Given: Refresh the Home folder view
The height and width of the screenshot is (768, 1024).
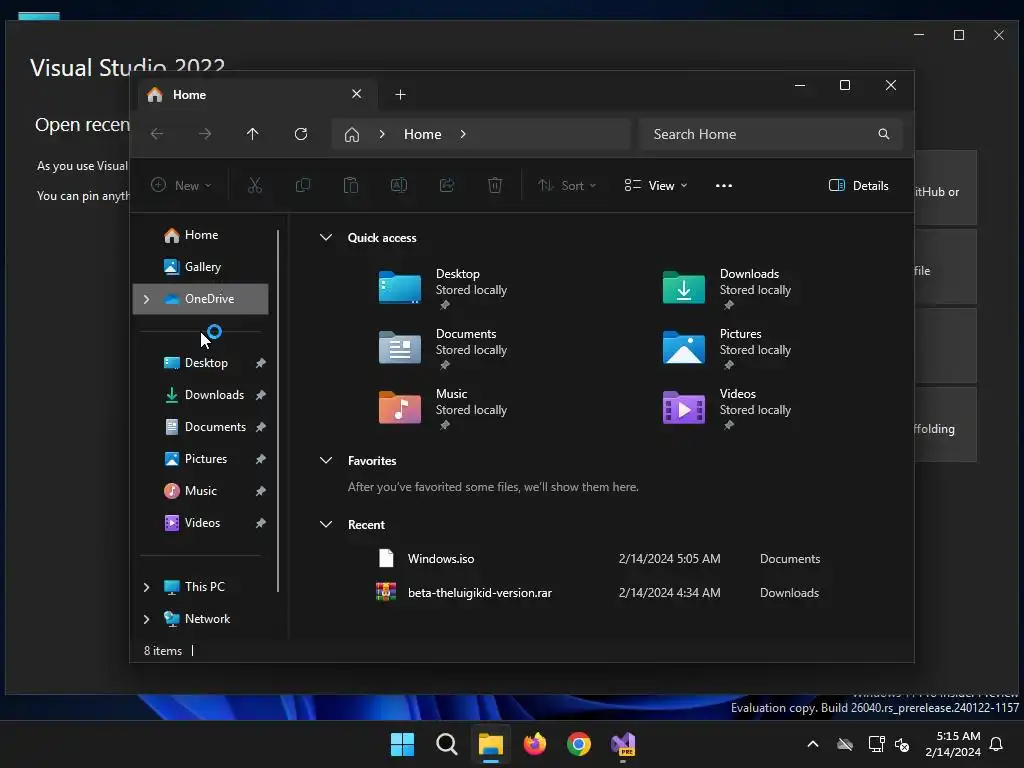Looking at the screenshot, I should pyautogui.click(x=301, y=134).
